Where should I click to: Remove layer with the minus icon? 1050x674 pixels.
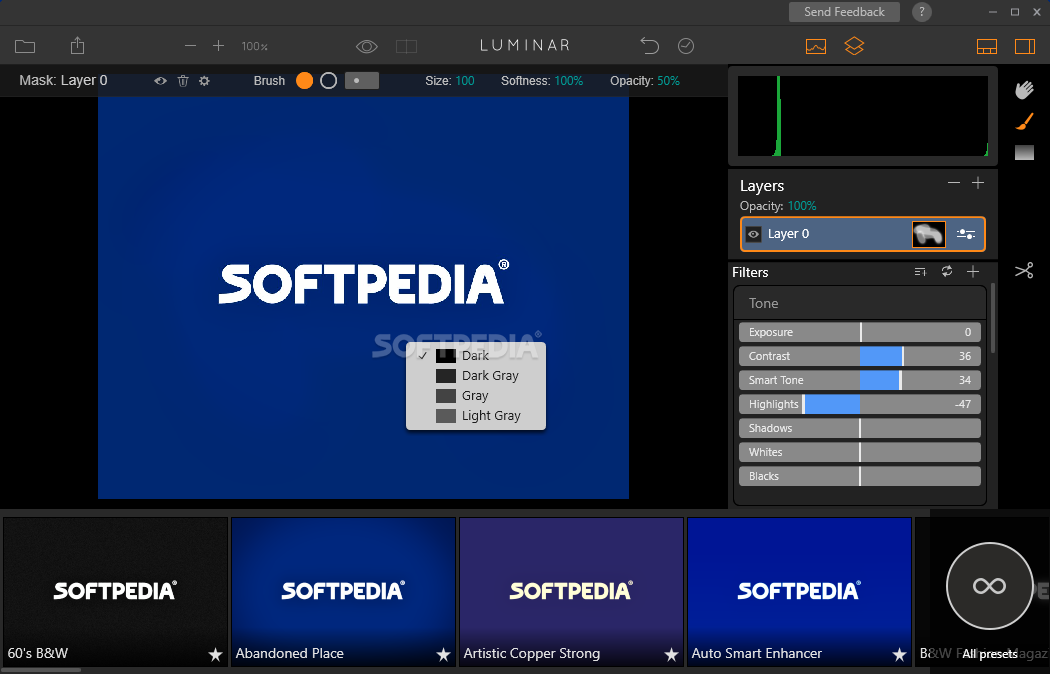(954, 183)
